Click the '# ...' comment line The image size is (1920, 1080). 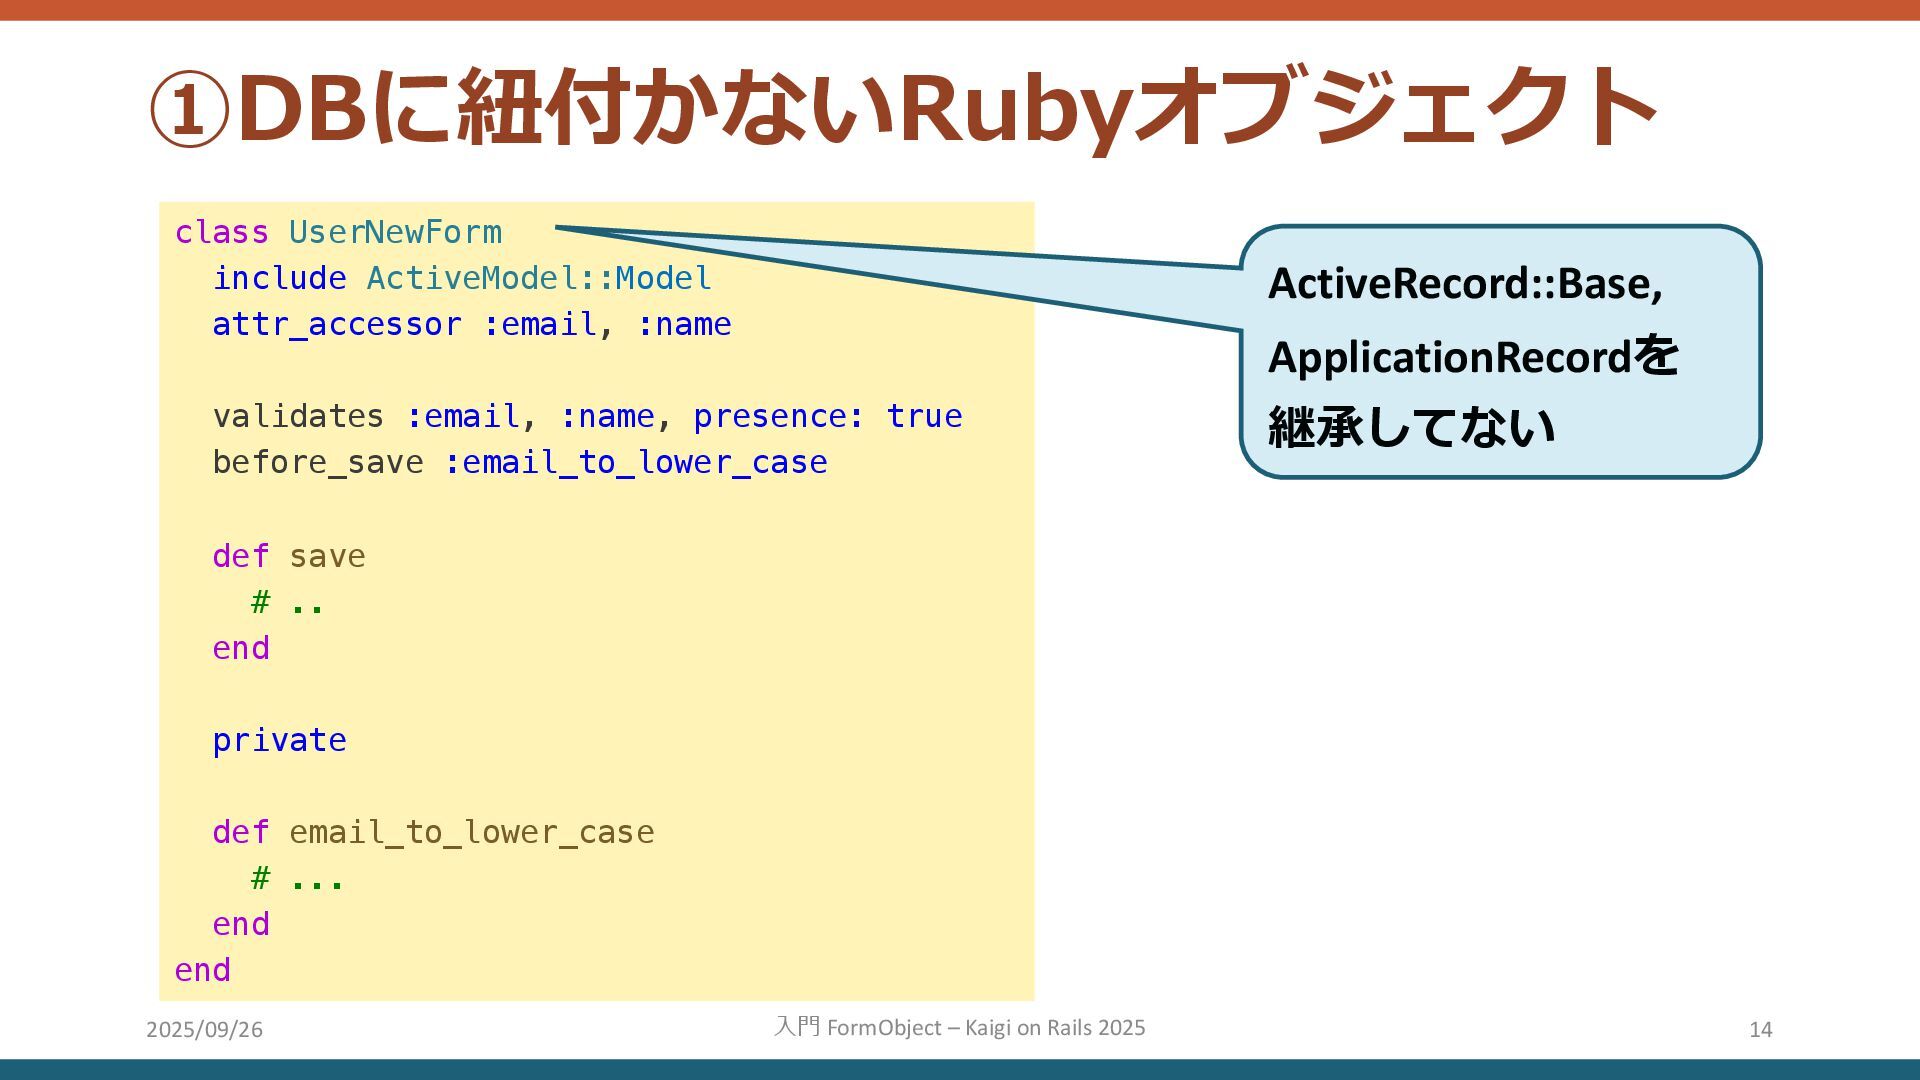tap(297, 878)
